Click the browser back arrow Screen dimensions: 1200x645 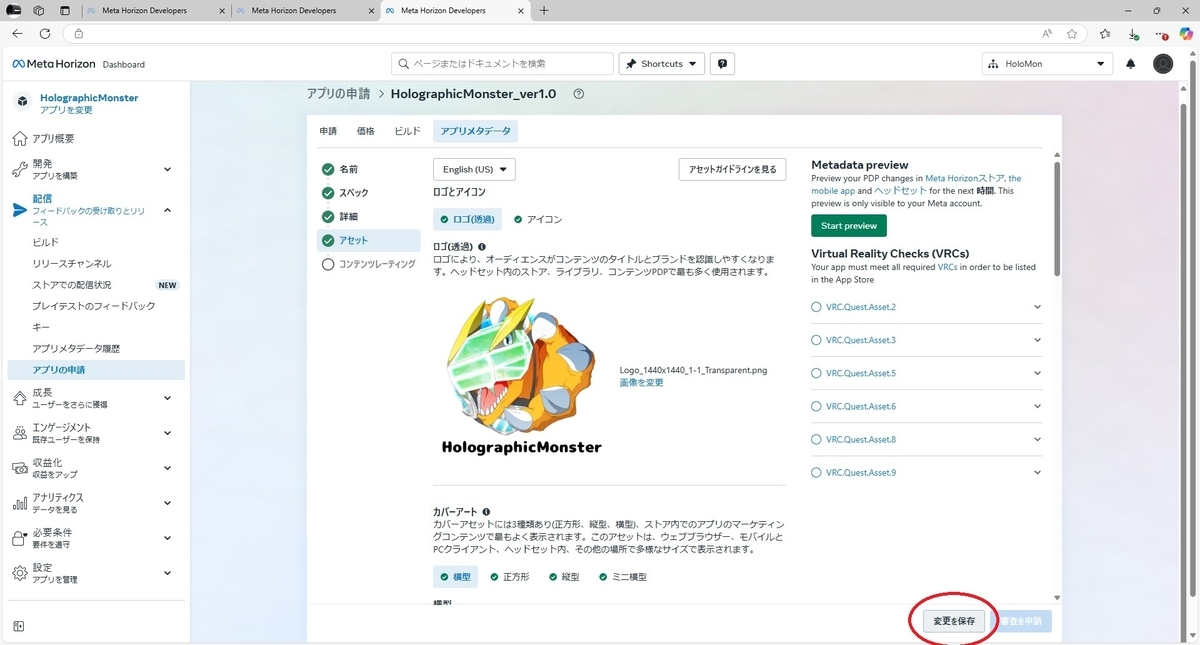(x=17, y=33)
